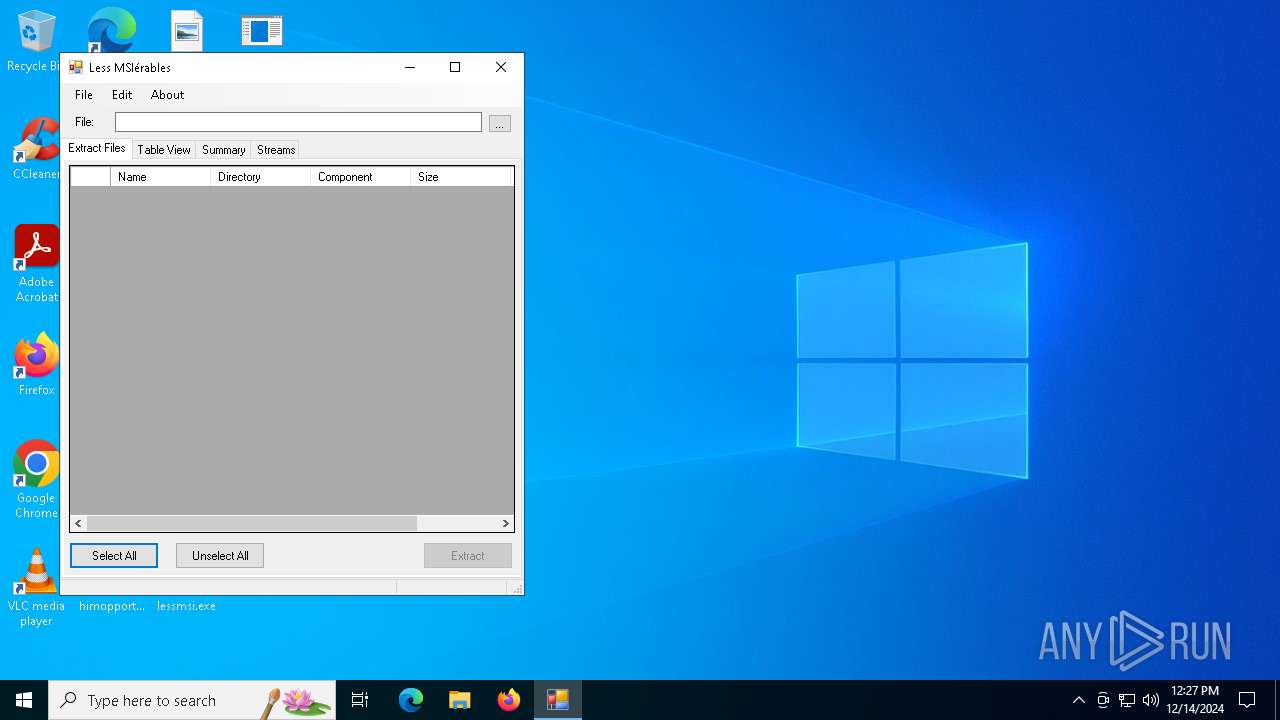The height and width of the screenshot is (720, 1280).
Task: Select the lessmsi.exe desktop file
Action: click(186, 605)
